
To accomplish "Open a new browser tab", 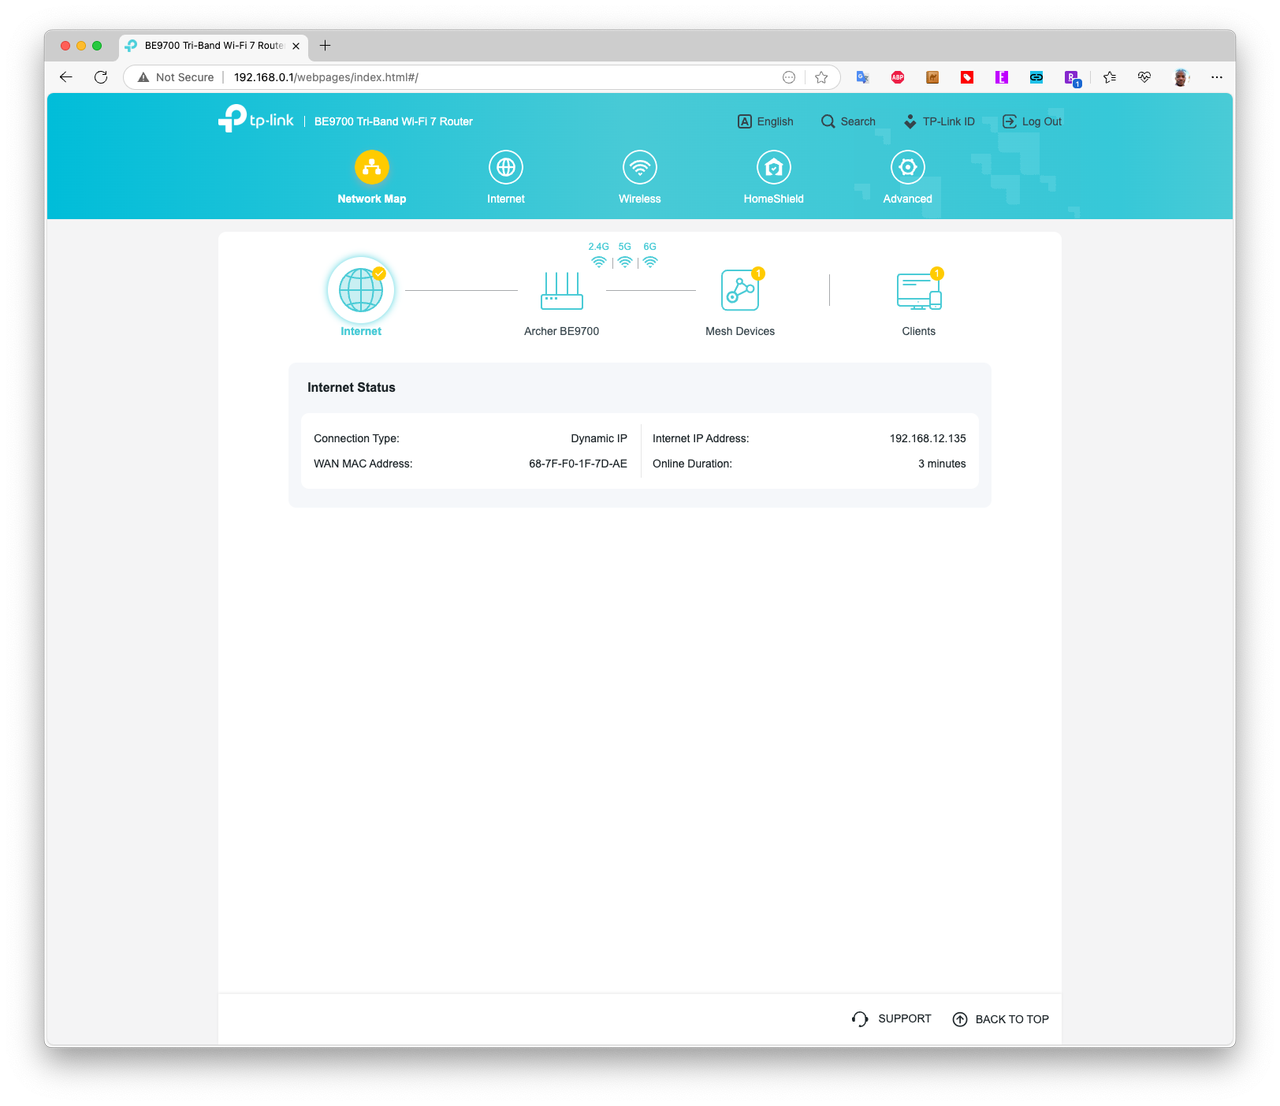I will tap(325, 45).
